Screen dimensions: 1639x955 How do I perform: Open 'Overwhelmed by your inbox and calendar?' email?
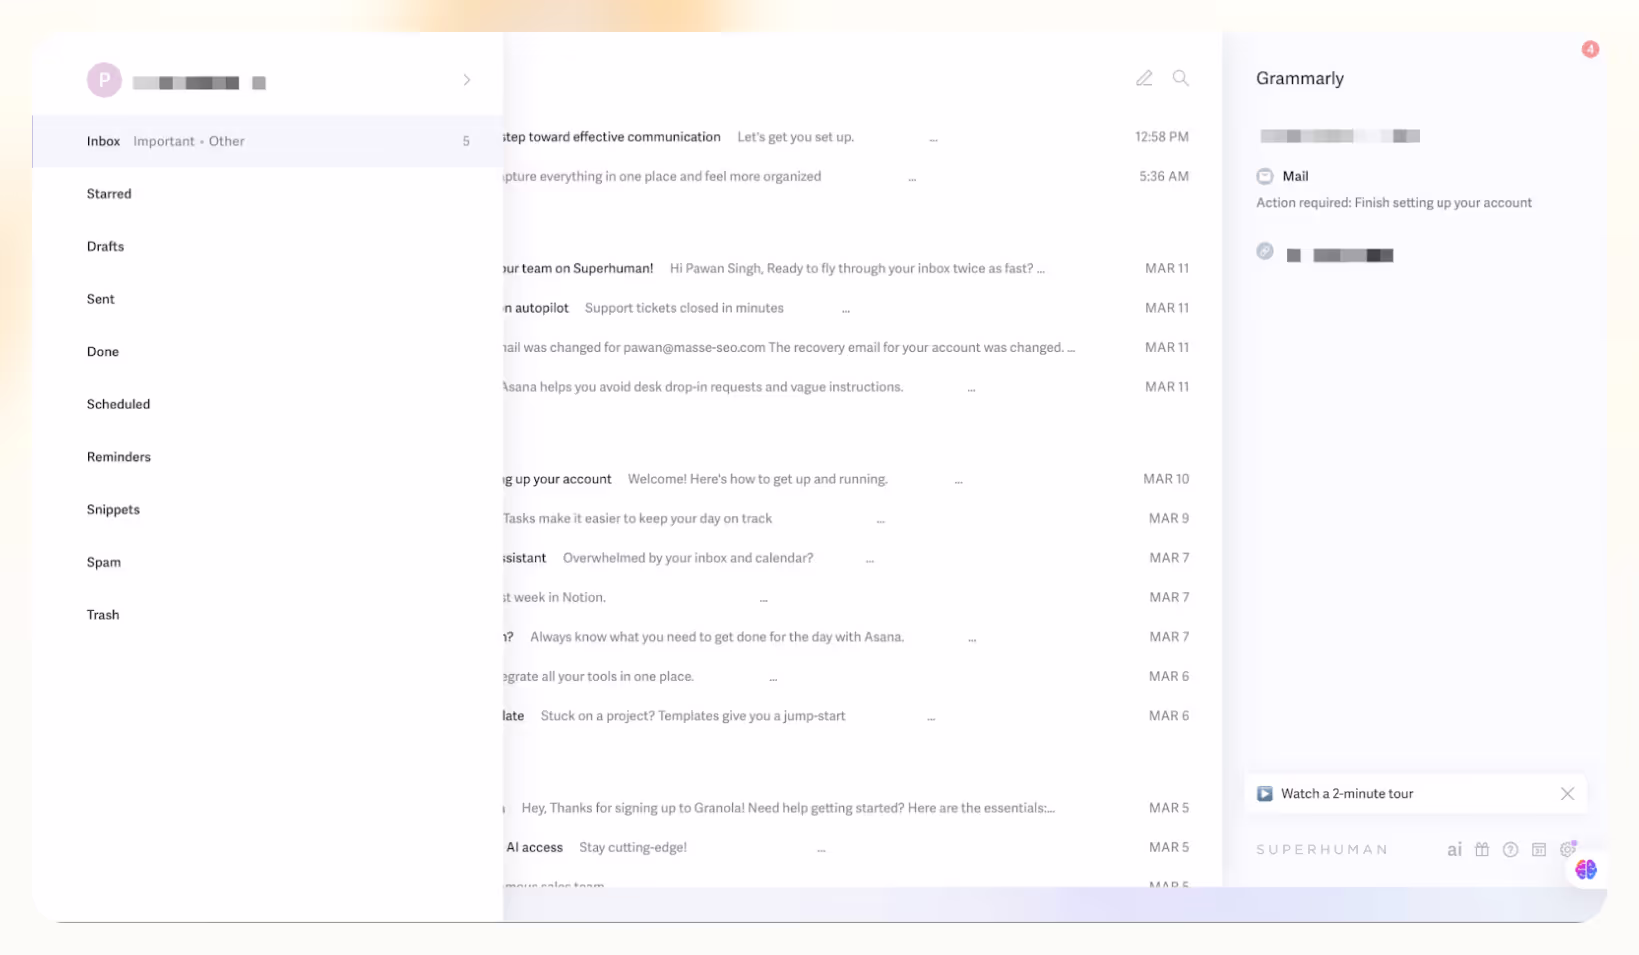pyautogui.click(x=846, y=558)
